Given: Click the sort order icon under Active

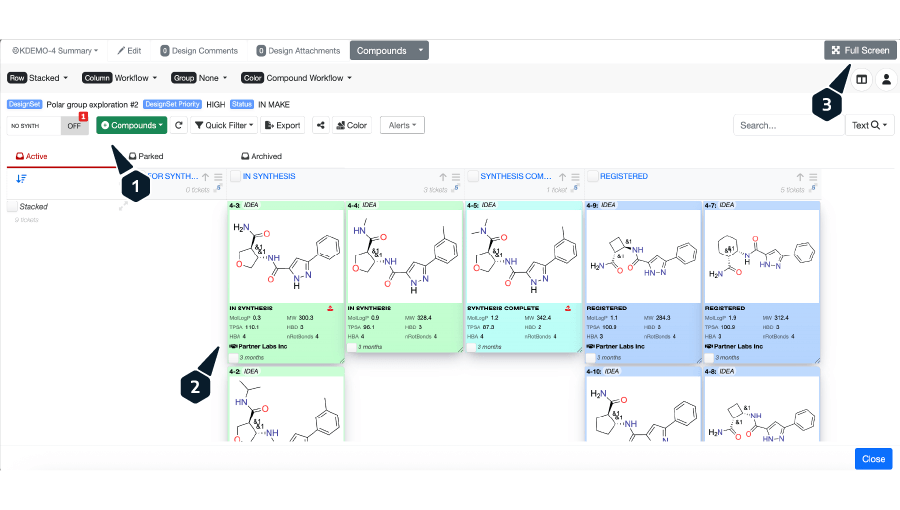Looking at the screenshot, I should pyautogui.click(x=21, y=178).
